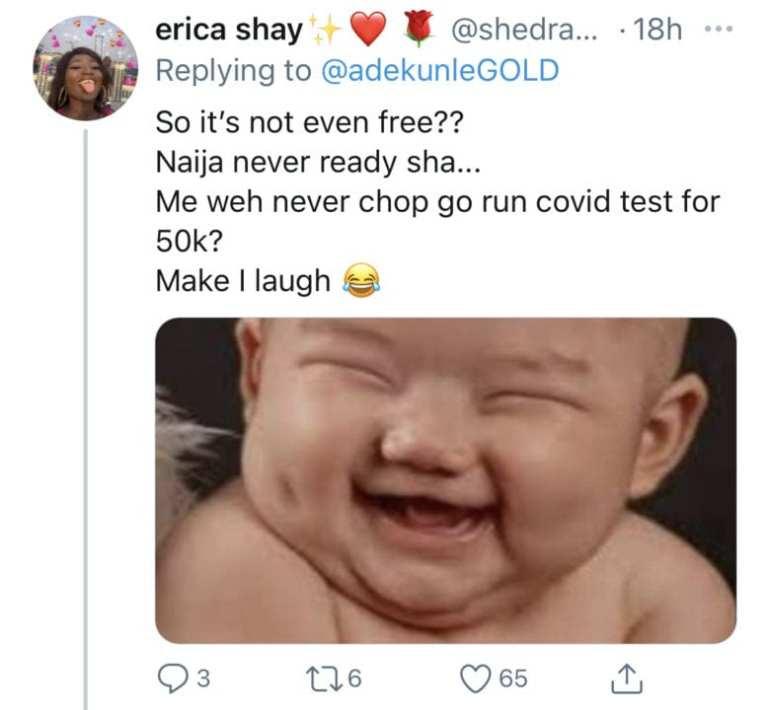The width and height of the screenshot is (770, 710).
Task: Click the 18h timestamp
Action: (658, 30)
